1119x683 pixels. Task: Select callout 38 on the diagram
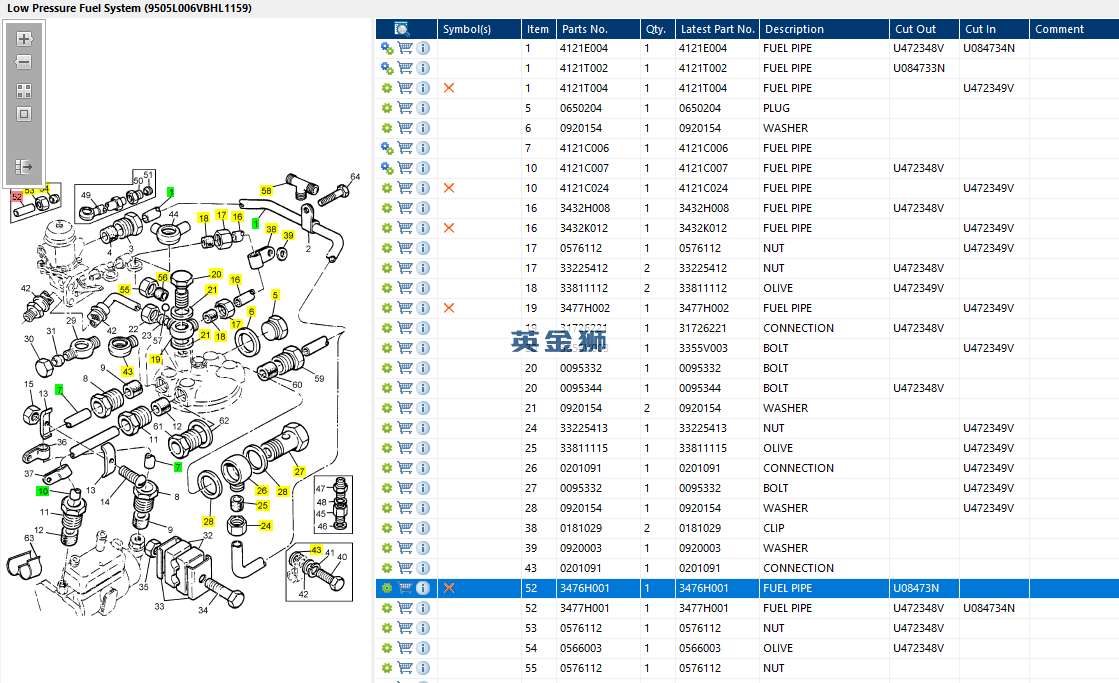[x=271, y=229]
